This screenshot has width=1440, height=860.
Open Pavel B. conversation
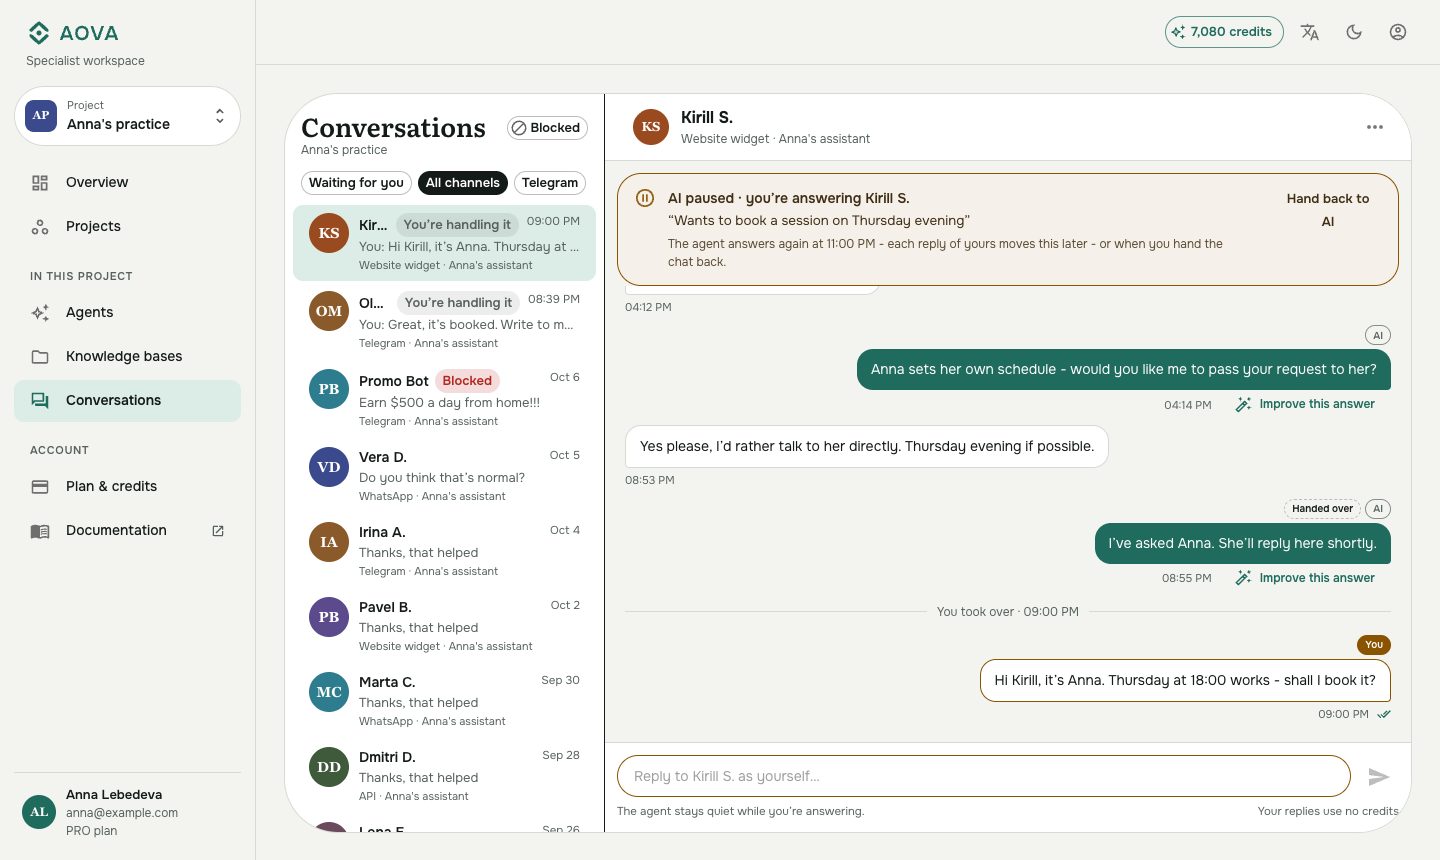click(444, 625)
